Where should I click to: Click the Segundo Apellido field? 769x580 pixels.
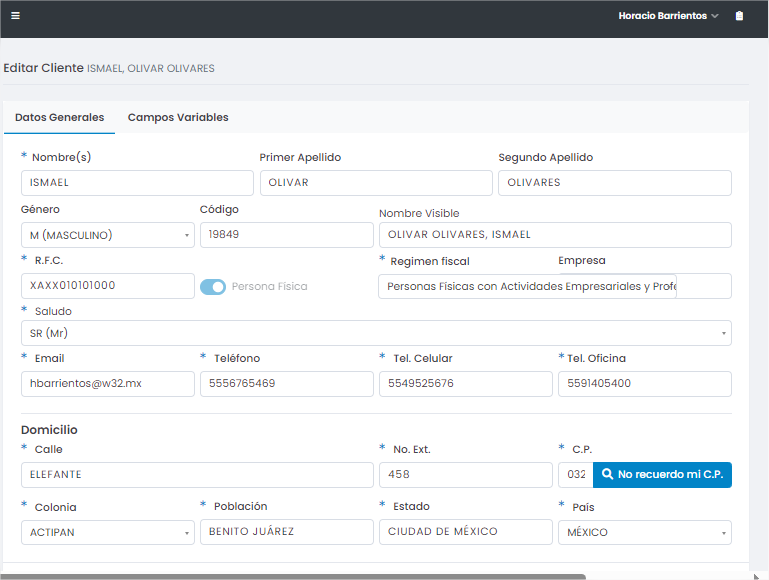point(615,183)
